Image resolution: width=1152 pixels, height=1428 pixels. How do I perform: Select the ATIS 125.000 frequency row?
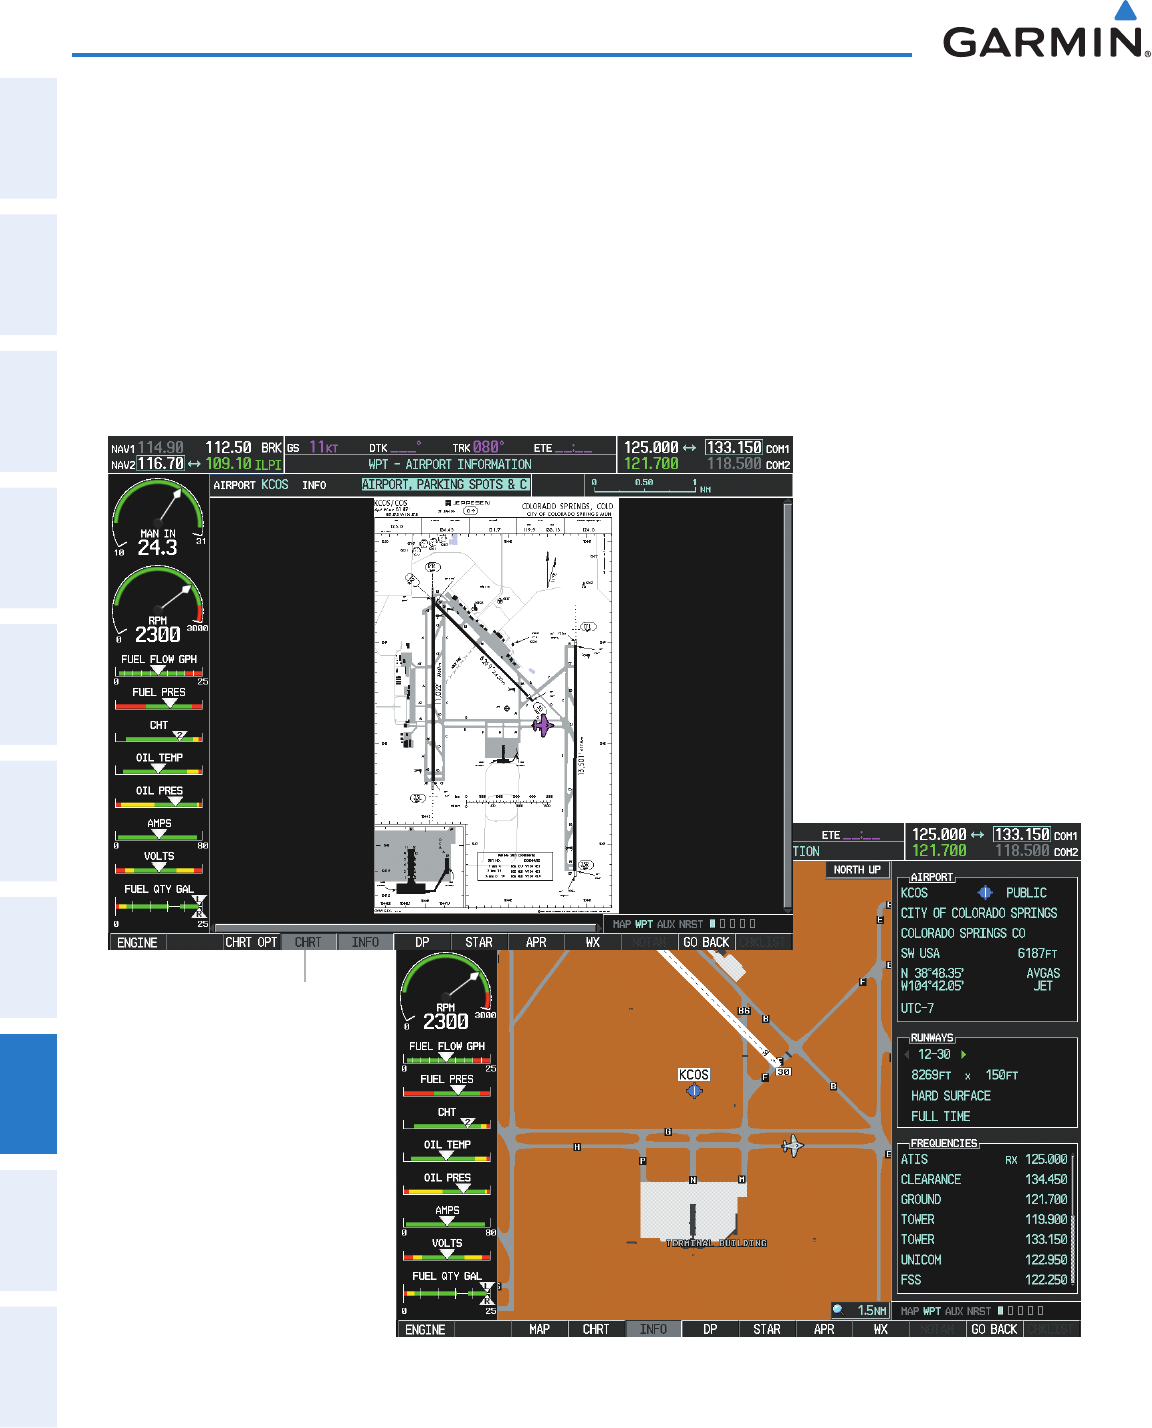coord(984,1160)
